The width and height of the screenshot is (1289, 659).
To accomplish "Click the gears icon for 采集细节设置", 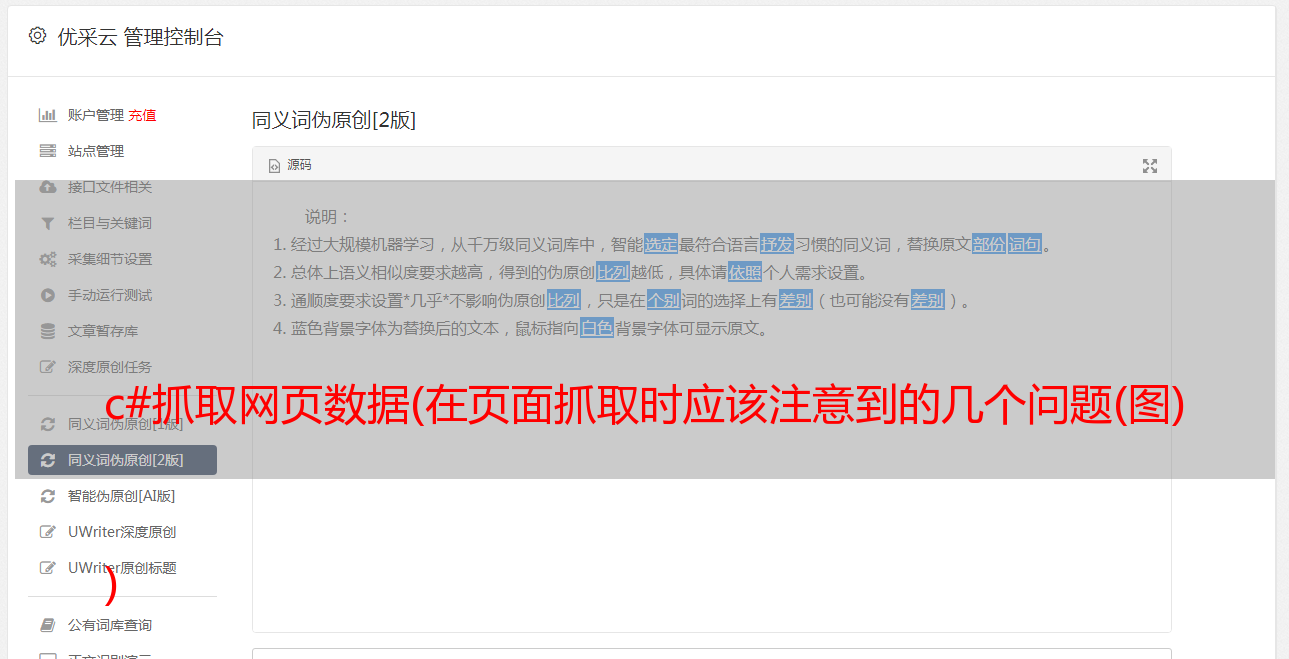I will click(47, 259).
